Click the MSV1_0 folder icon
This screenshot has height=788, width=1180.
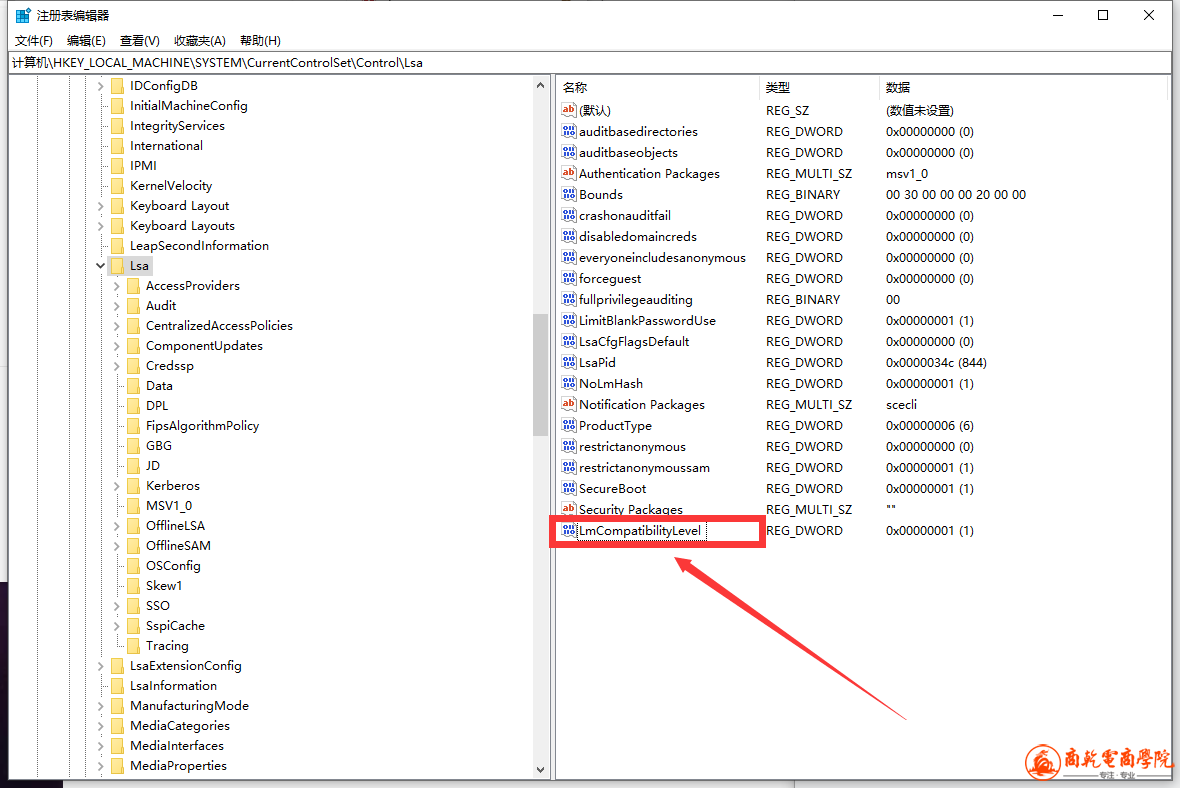click(x=133, y=506)
